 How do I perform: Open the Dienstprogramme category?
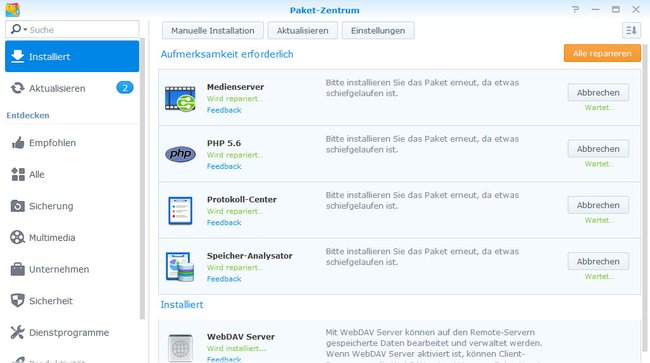[x=72, y=332]
